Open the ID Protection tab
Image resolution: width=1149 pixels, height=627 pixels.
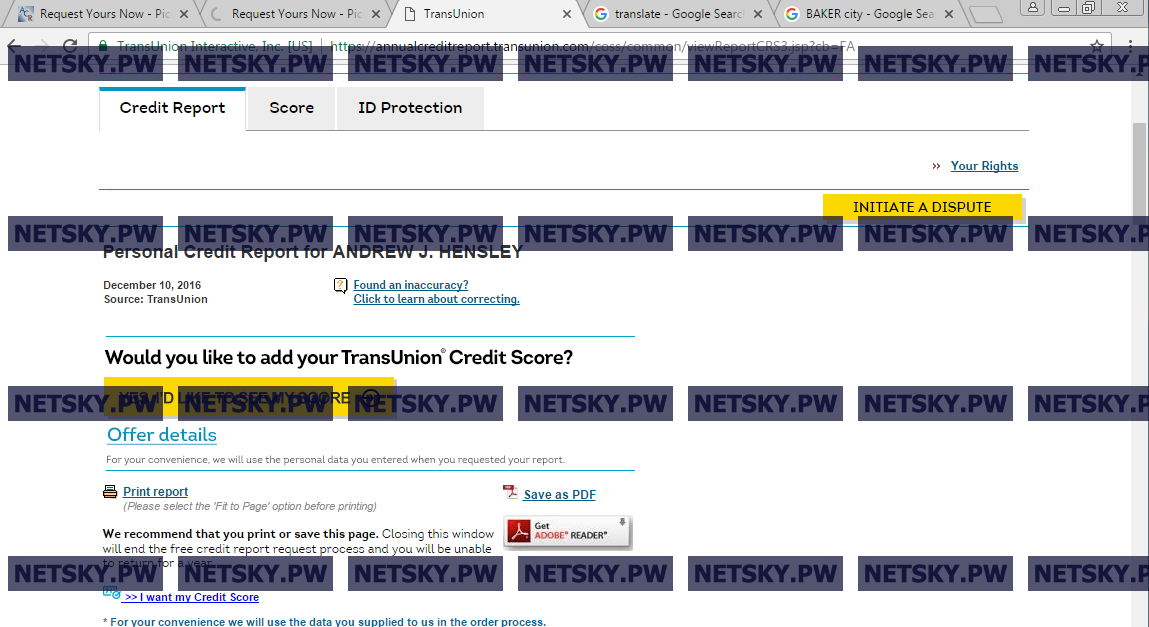(410, 108)
